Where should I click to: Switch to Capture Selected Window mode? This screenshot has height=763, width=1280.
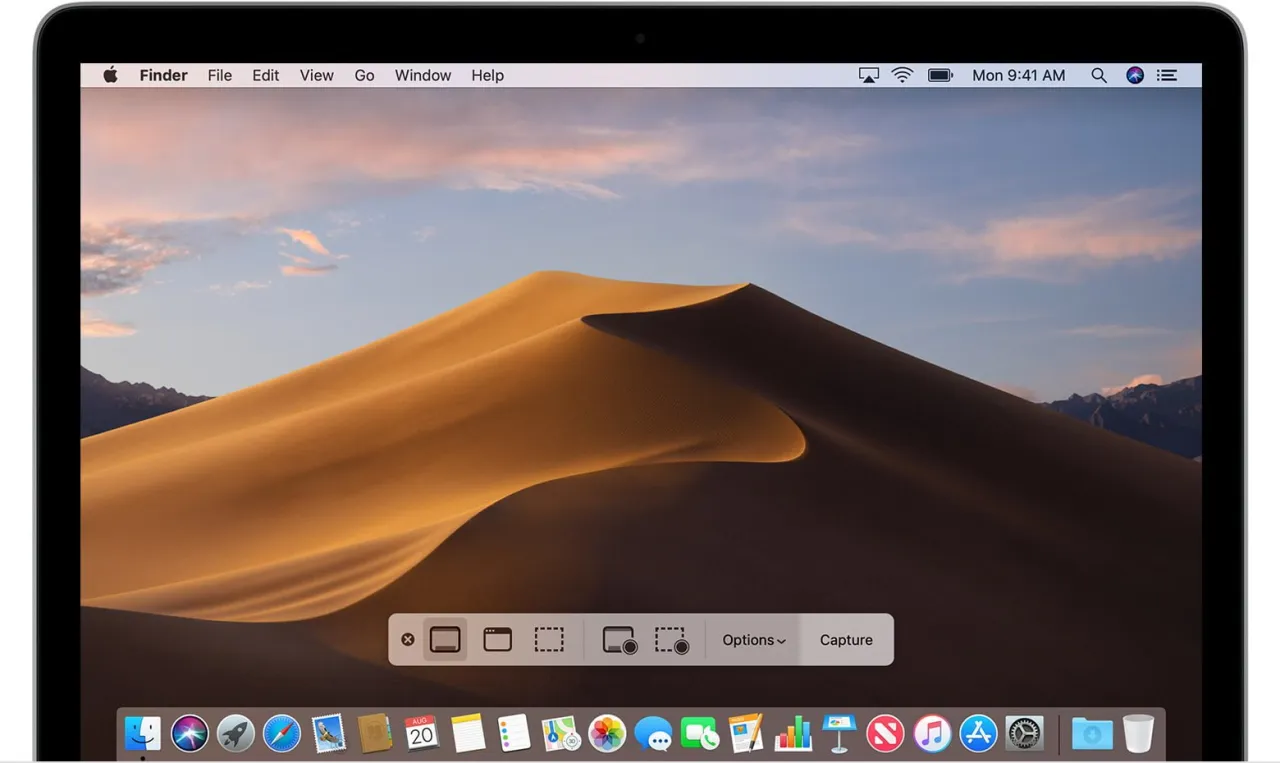pyautogui.click(x=497, y=639)
